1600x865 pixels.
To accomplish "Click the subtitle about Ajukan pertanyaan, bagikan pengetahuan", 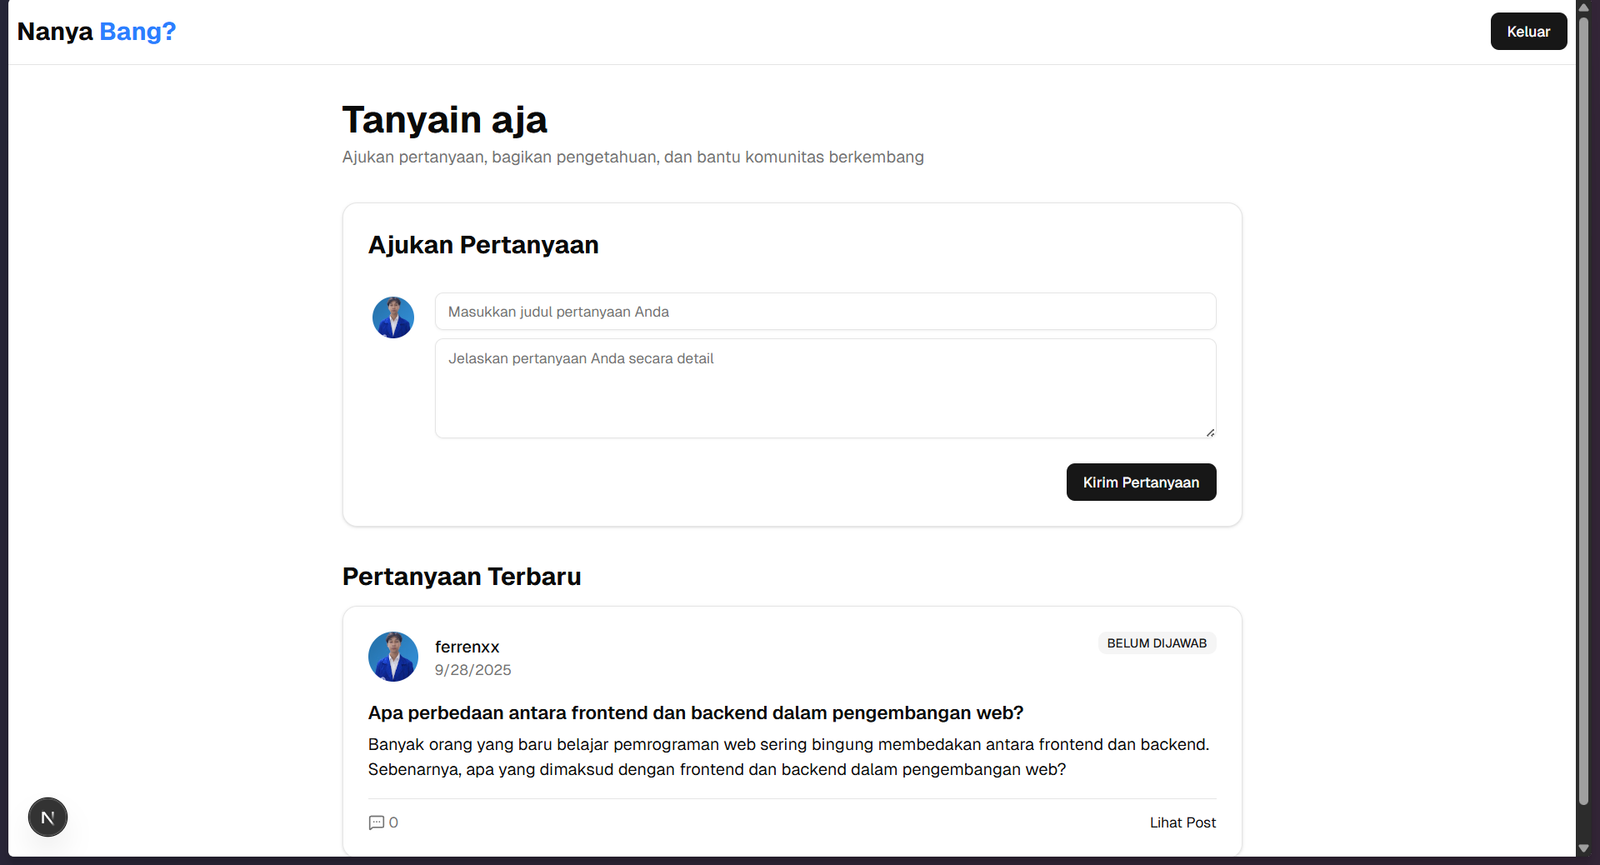I will pos(633,157).
